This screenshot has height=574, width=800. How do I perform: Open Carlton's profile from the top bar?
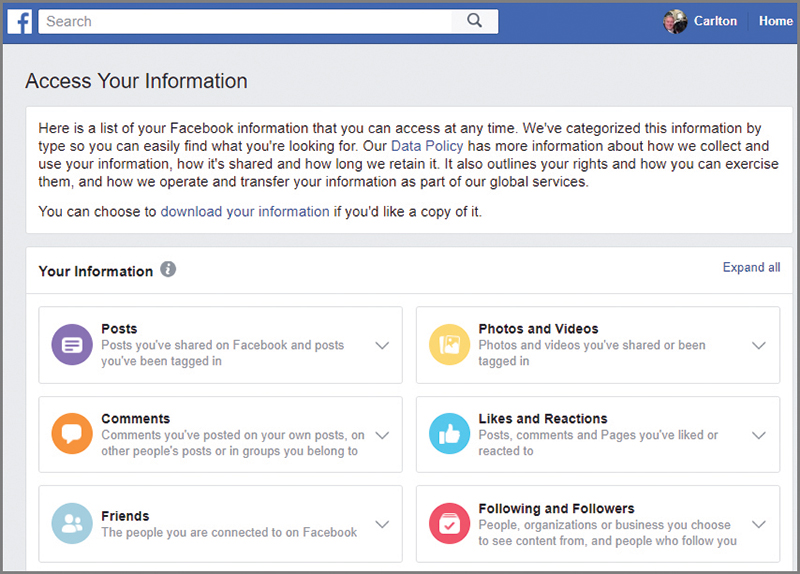(x=704, y=21)
